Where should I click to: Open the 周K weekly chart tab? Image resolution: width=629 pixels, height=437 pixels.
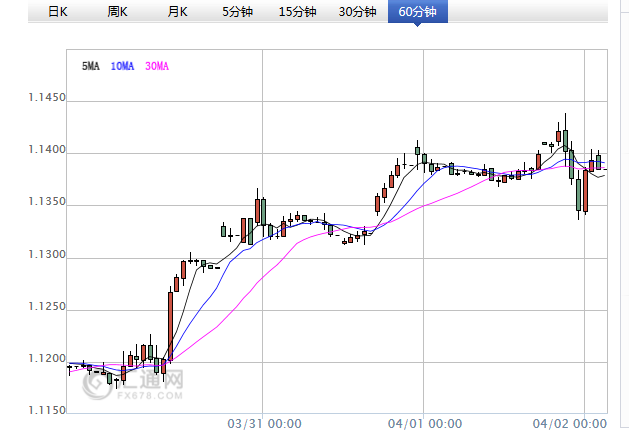point(118,12)
